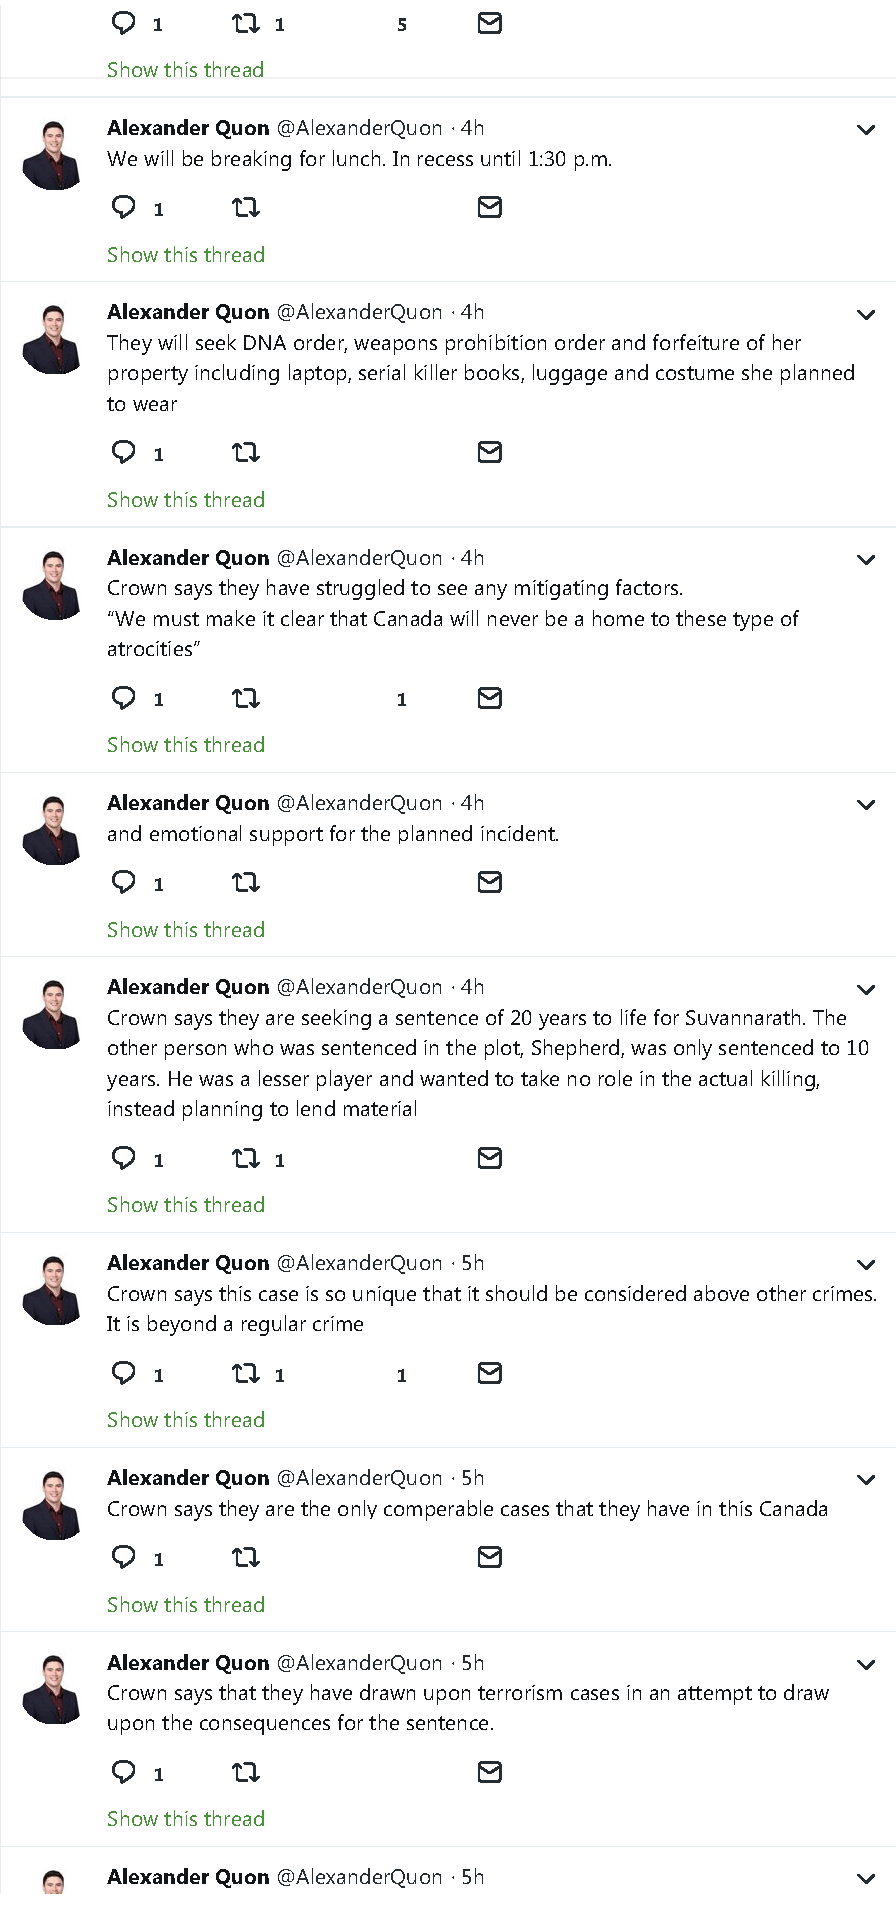Reply to the lunch recess tweet

tap(124, 208)
